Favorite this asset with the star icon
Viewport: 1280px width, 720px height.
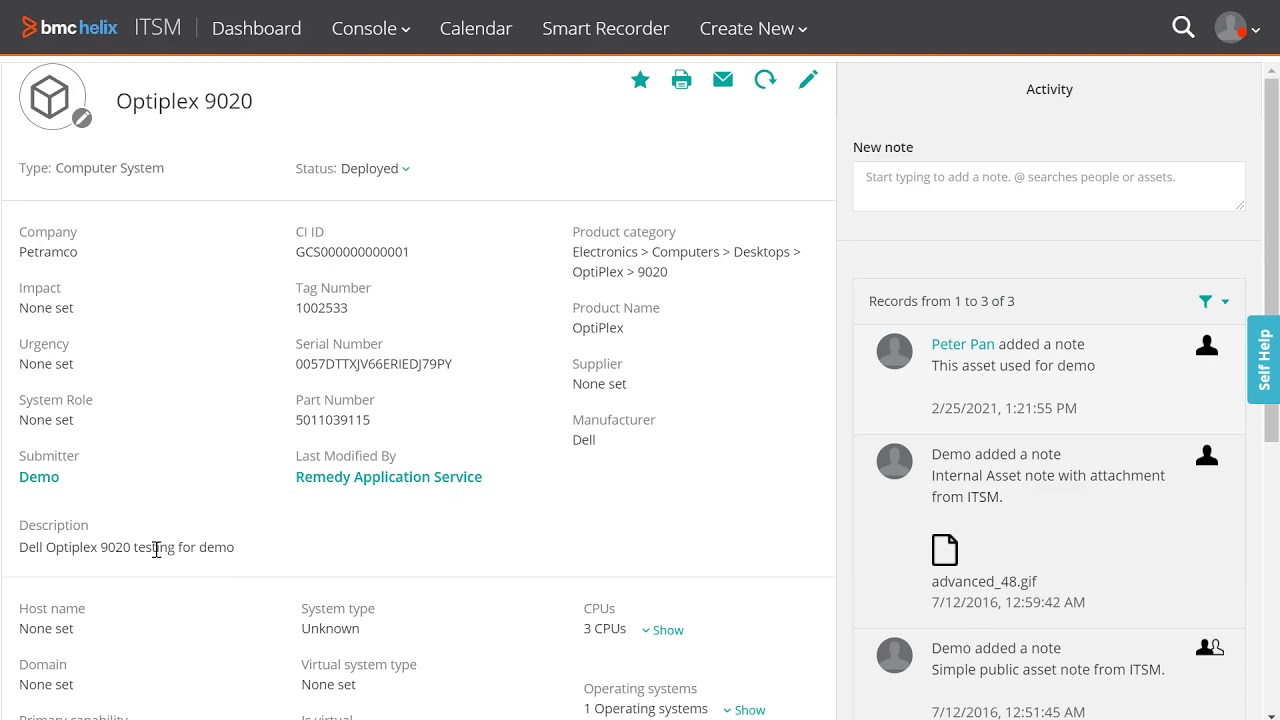pos(640,80)
